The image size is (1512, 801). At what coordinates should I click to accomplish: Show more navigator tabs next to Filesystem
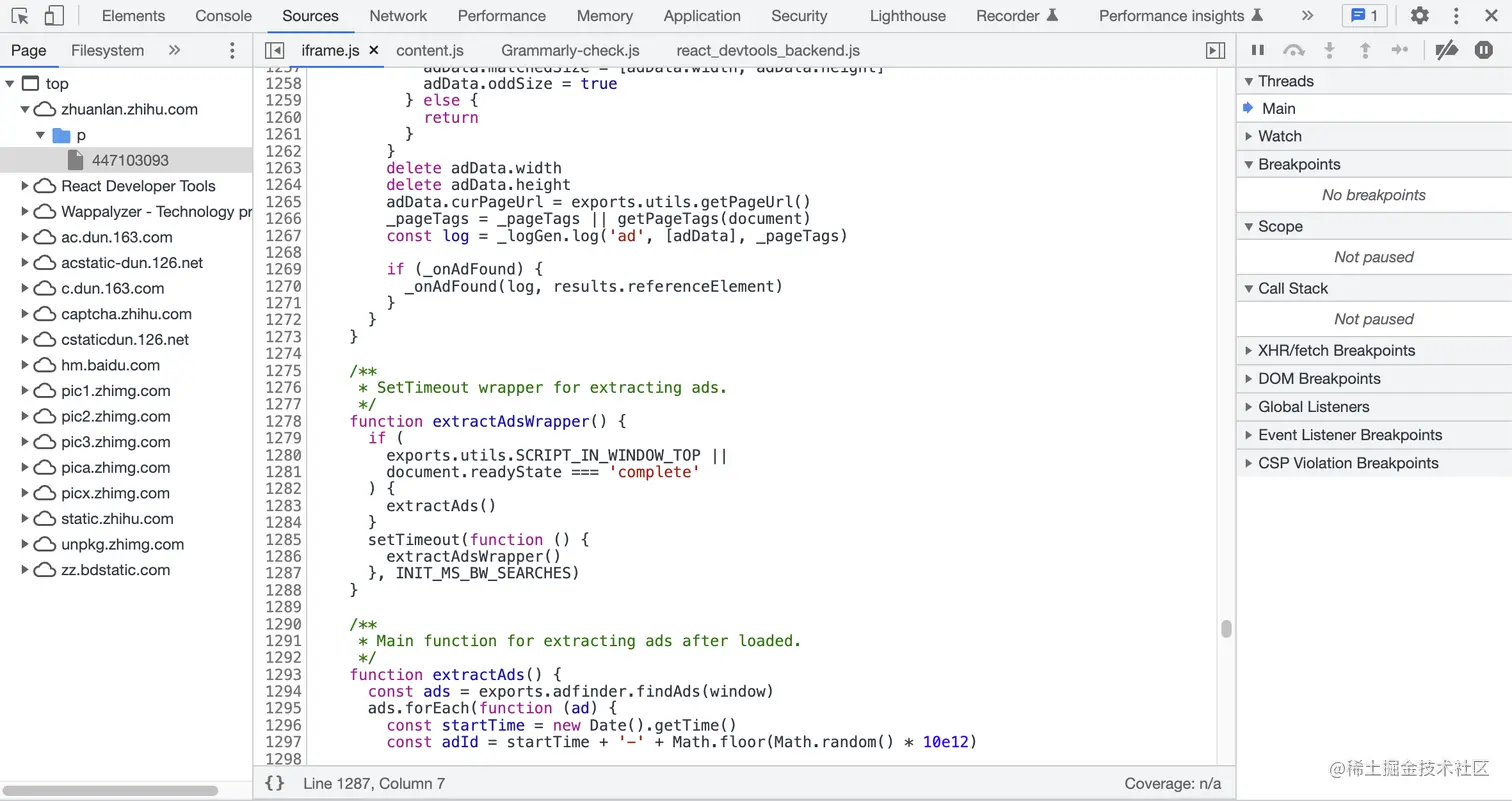[x=174, y=50]
